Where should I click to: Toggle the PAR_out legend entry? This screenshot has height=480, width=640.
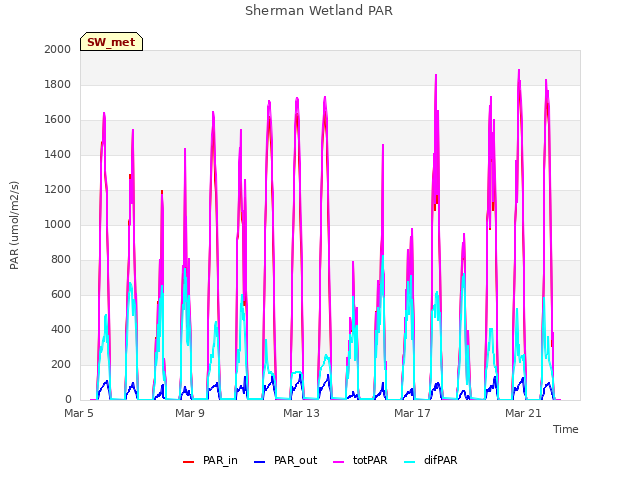[x=285, y=460]
